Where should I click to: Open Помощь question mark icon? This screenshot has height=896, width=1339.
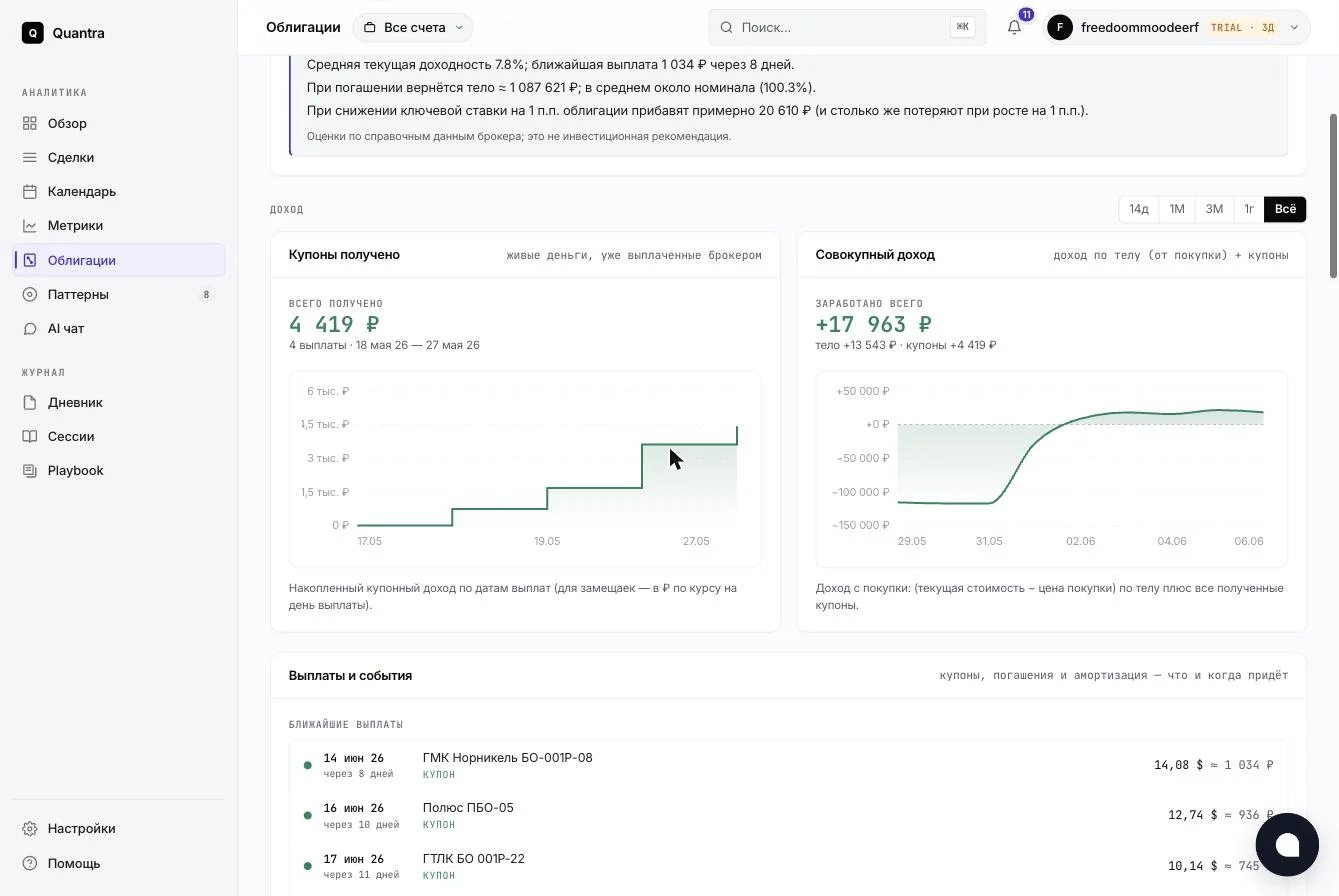pos(30,863)
